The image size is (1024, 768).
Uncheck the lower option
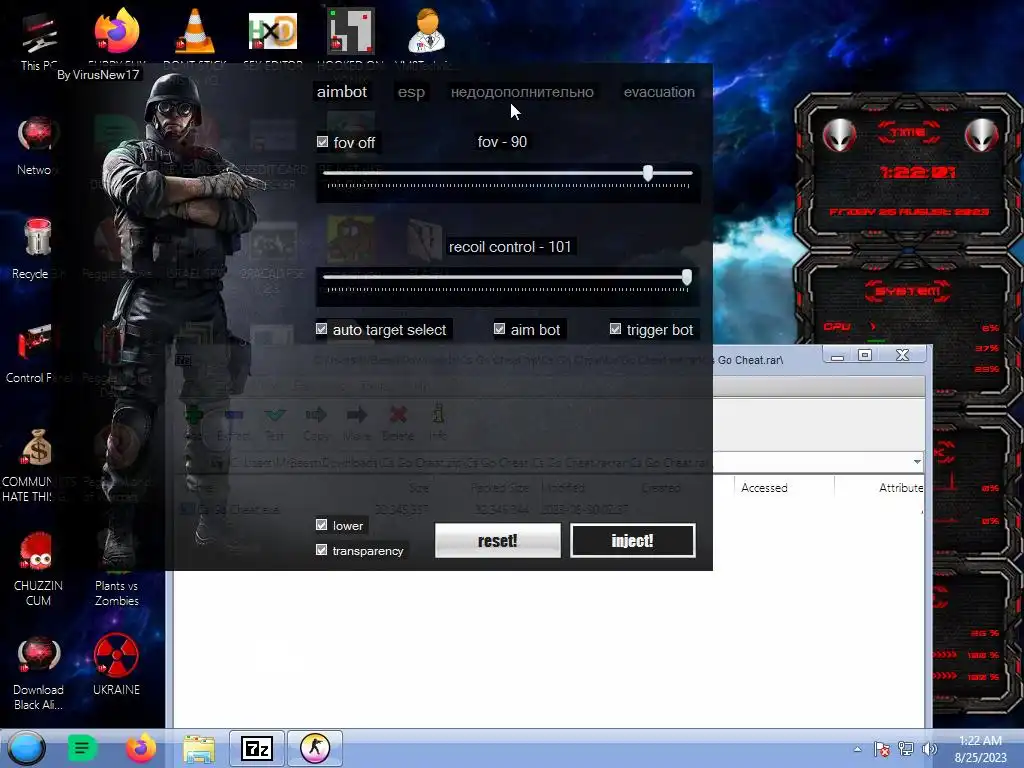321,525
